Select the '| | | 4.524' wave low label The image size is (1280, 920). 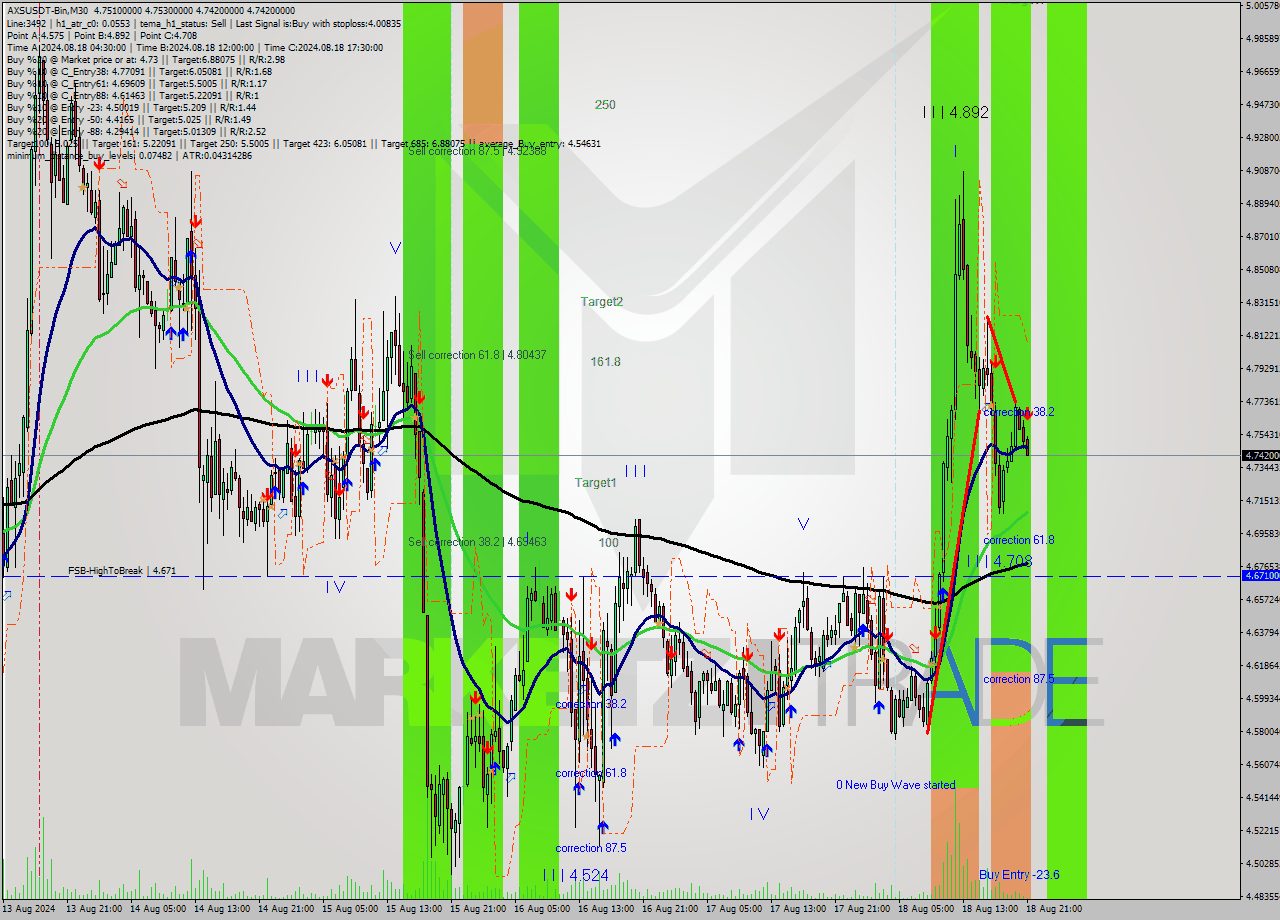coord(575,875)
